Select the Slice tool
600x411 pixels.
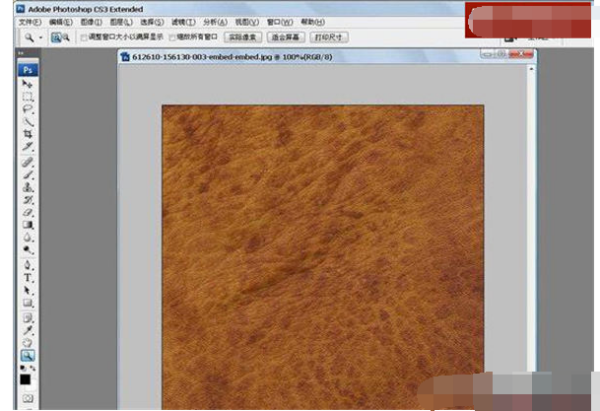click(28, 147)
